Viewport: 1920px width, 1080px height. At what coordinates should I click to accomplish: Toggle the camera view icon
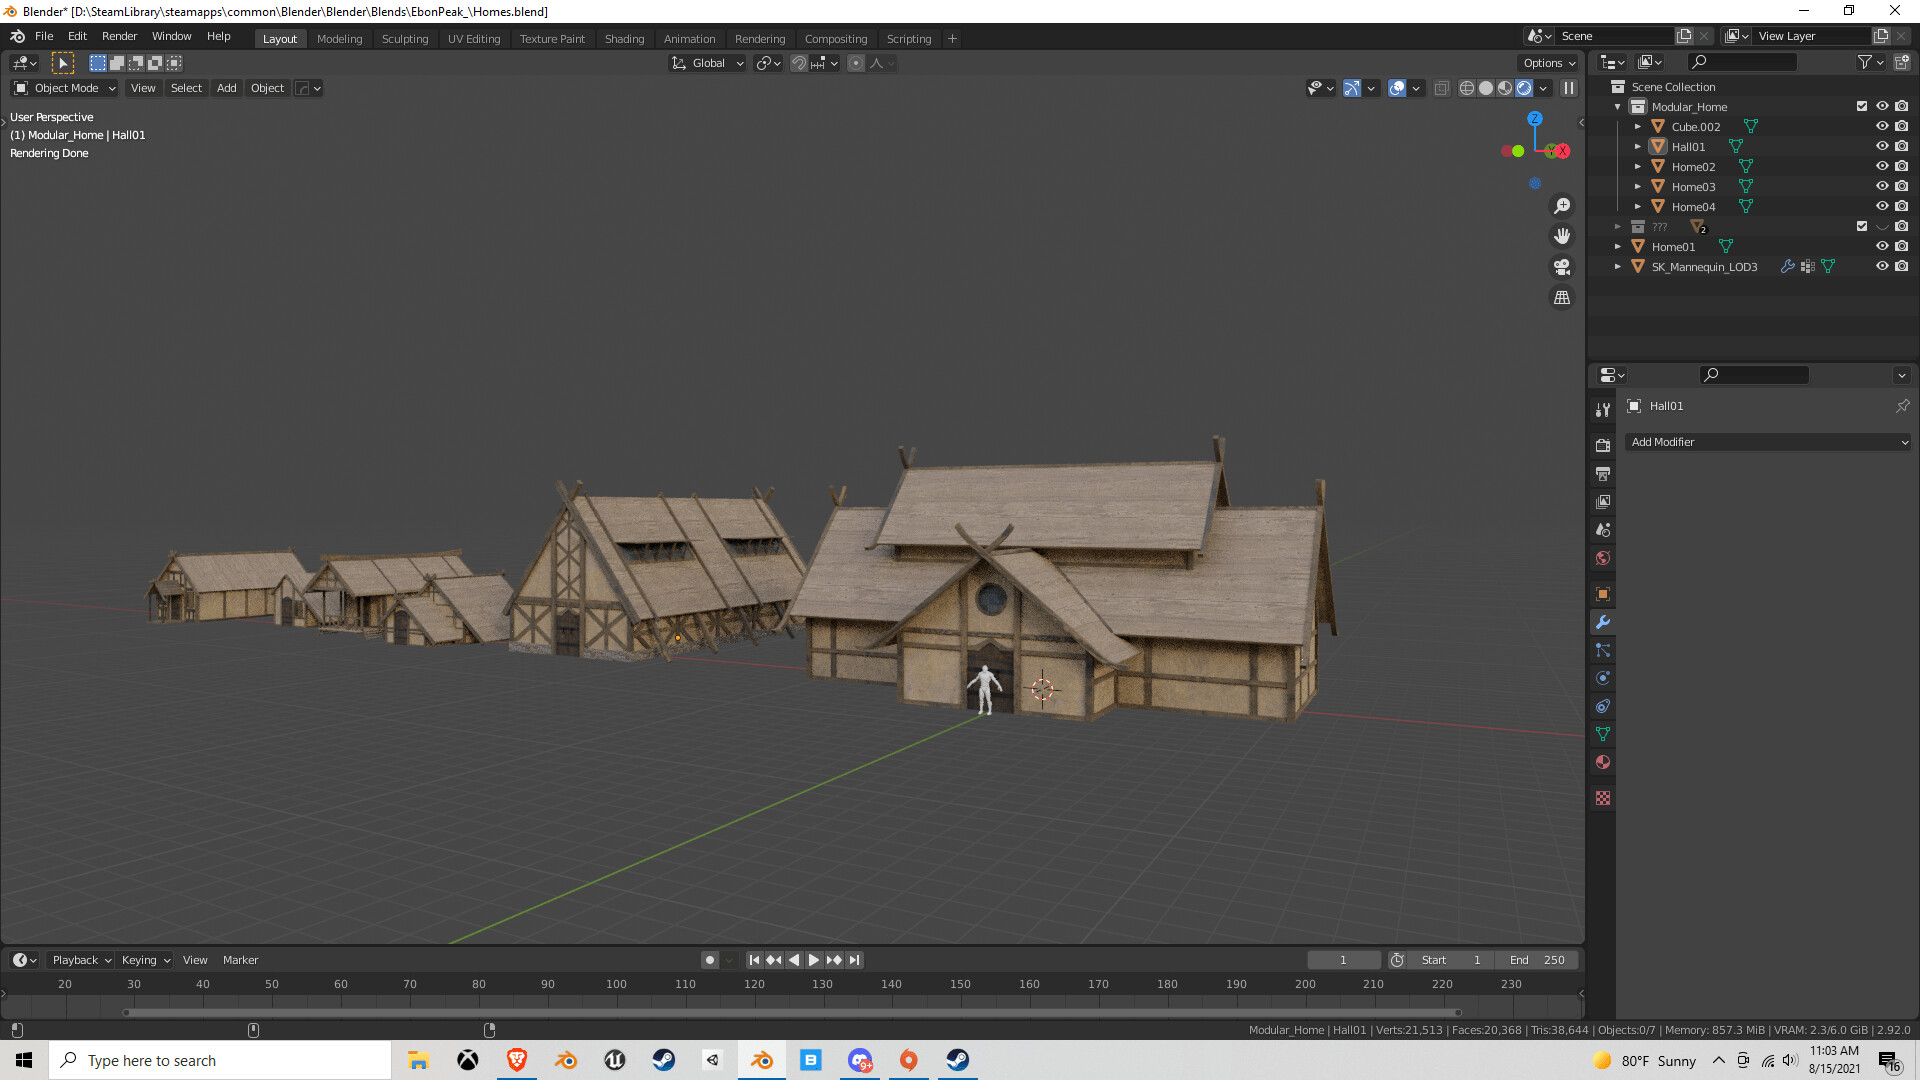tap(1561, 267)
